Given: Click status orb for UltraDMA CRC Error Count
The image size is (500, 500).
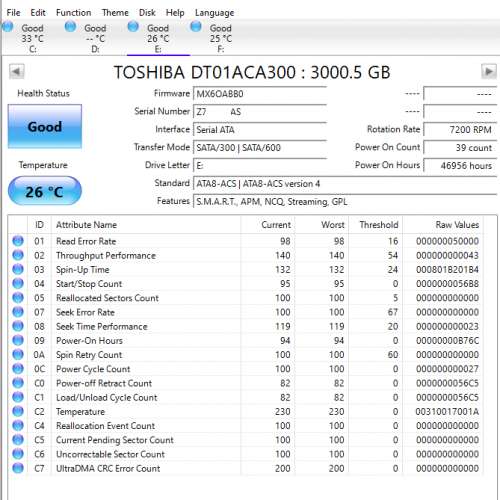Looking at the screenshot, I should 18,468.
